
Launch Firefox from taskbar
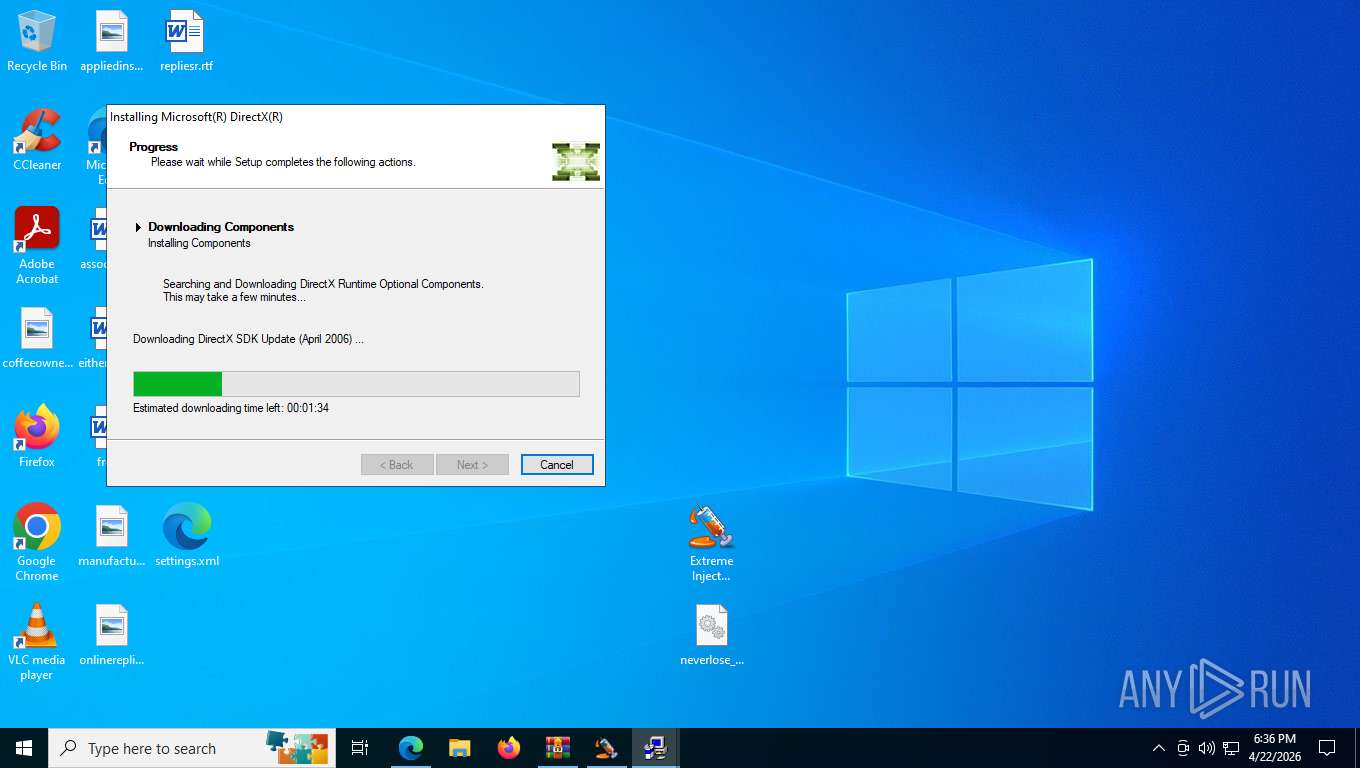(x=509, y=748)
